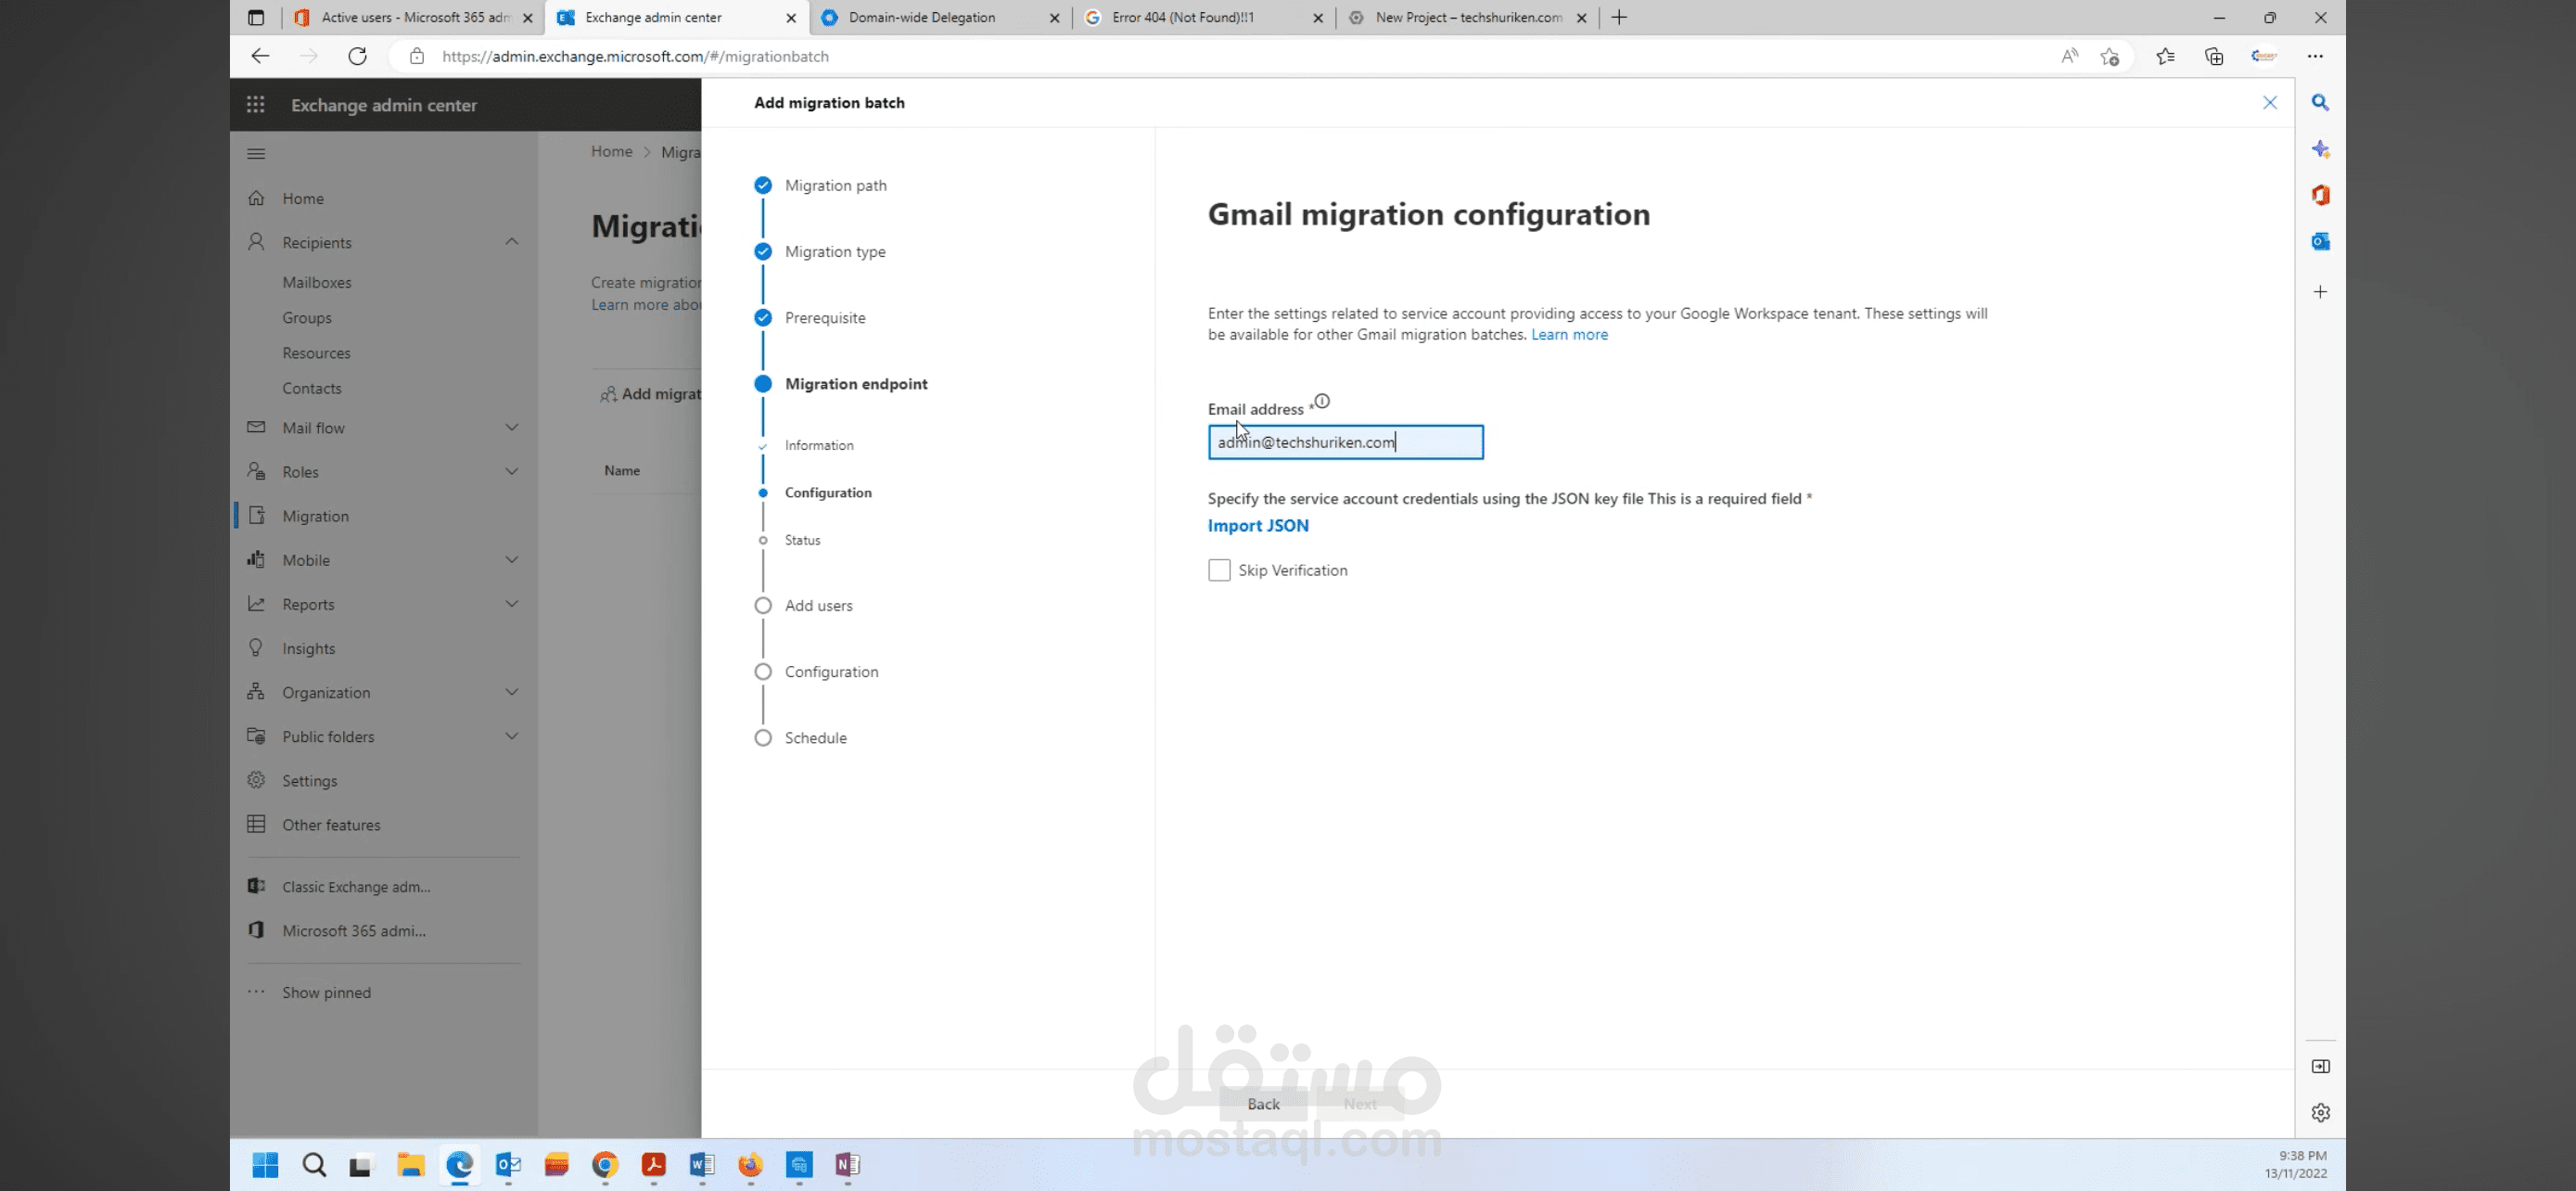2576x1191 pixels.
Task: Expand the Public folders section chevron
Action: [512, 736]
